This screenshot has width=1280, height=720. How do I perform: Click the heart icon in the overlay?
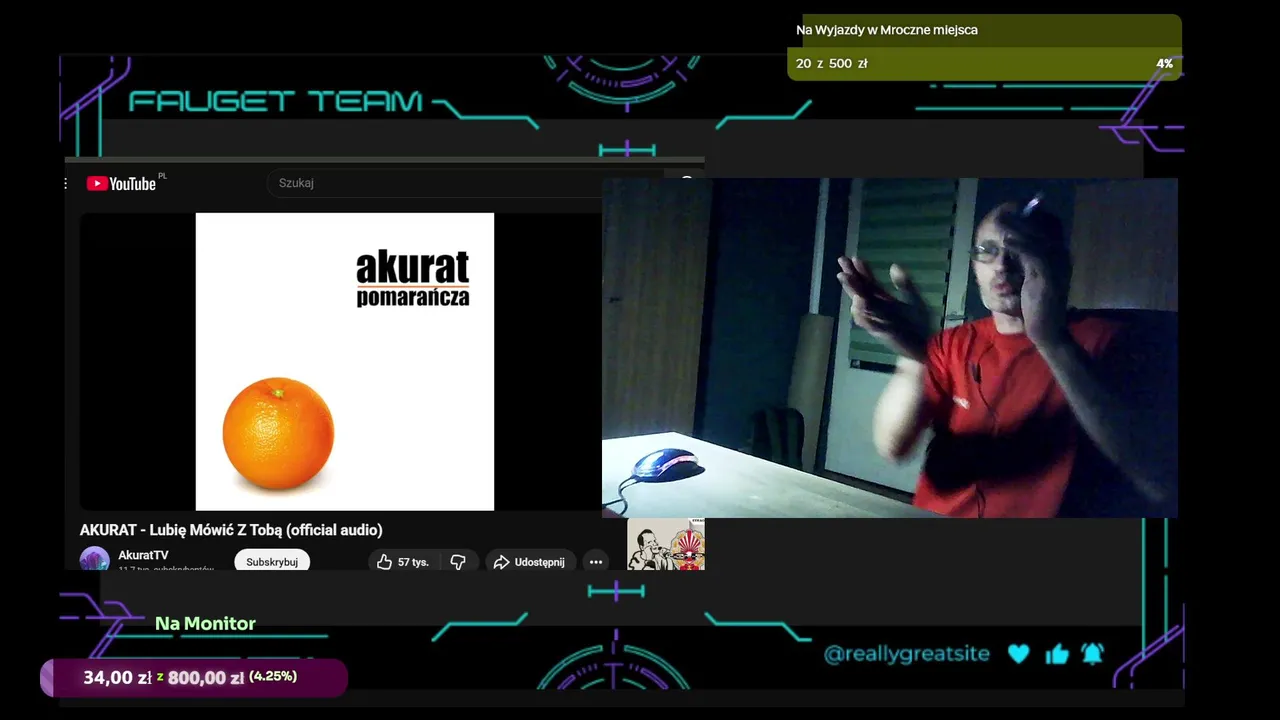1019,654
